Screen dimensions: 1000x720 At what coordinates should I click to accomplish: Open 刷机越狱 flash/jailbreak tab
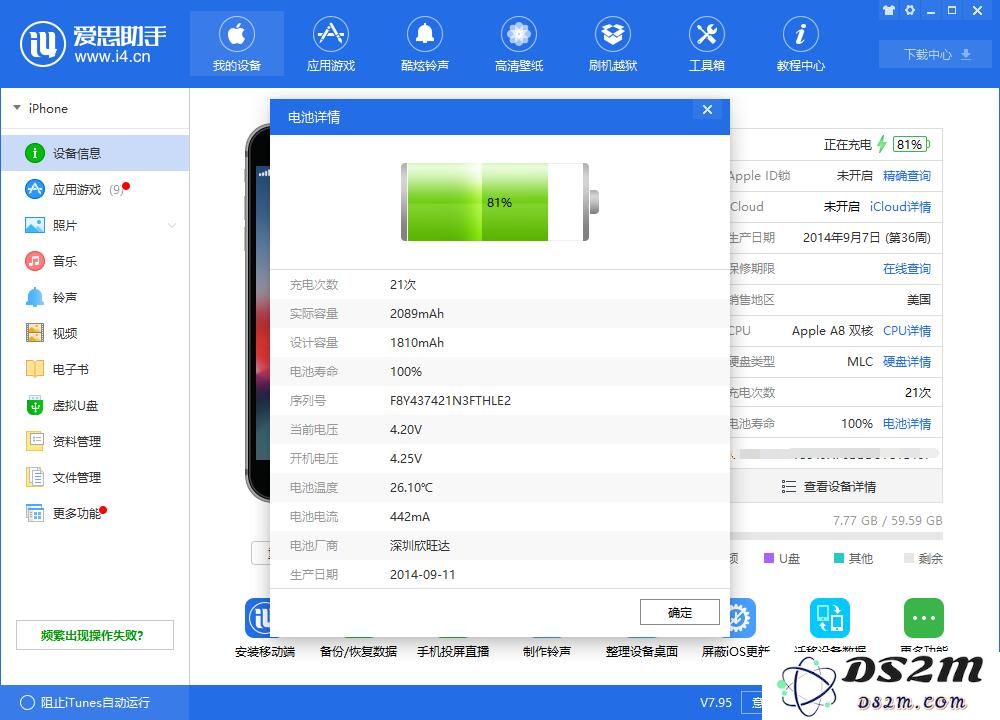click(613, 44)
